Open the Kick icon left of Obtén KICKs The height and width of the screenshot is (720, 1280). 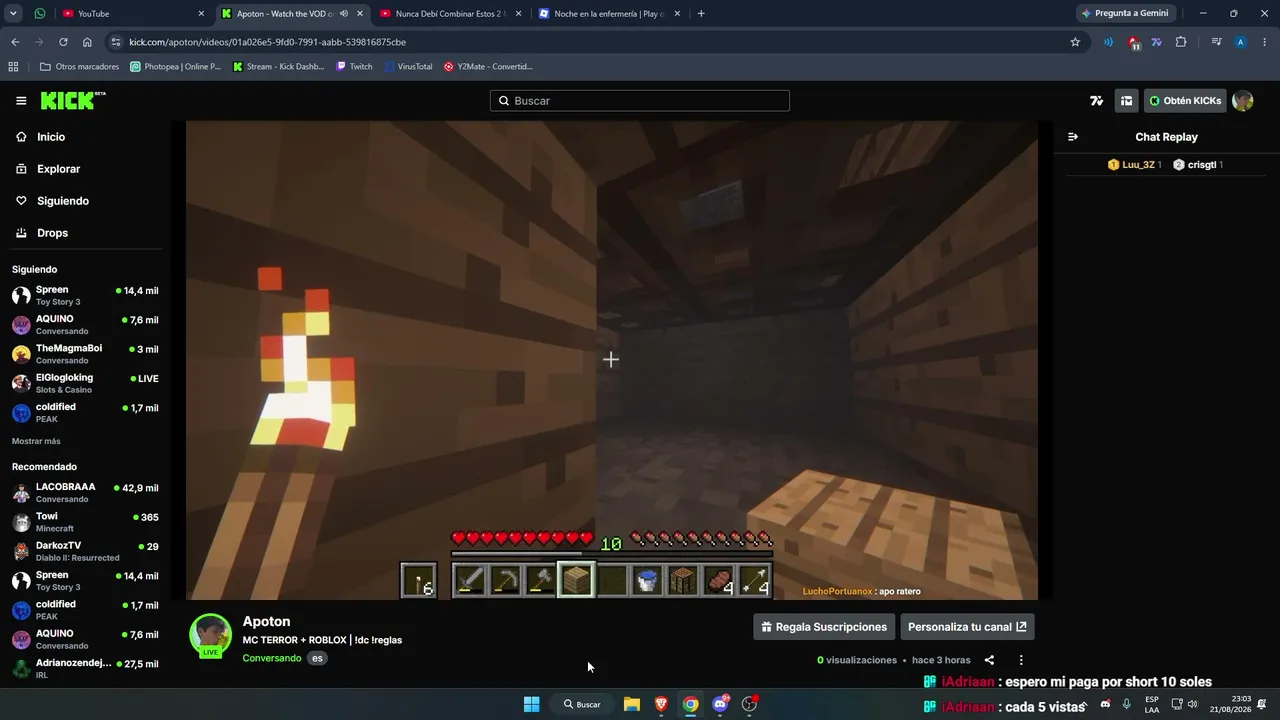point(1127,101)
